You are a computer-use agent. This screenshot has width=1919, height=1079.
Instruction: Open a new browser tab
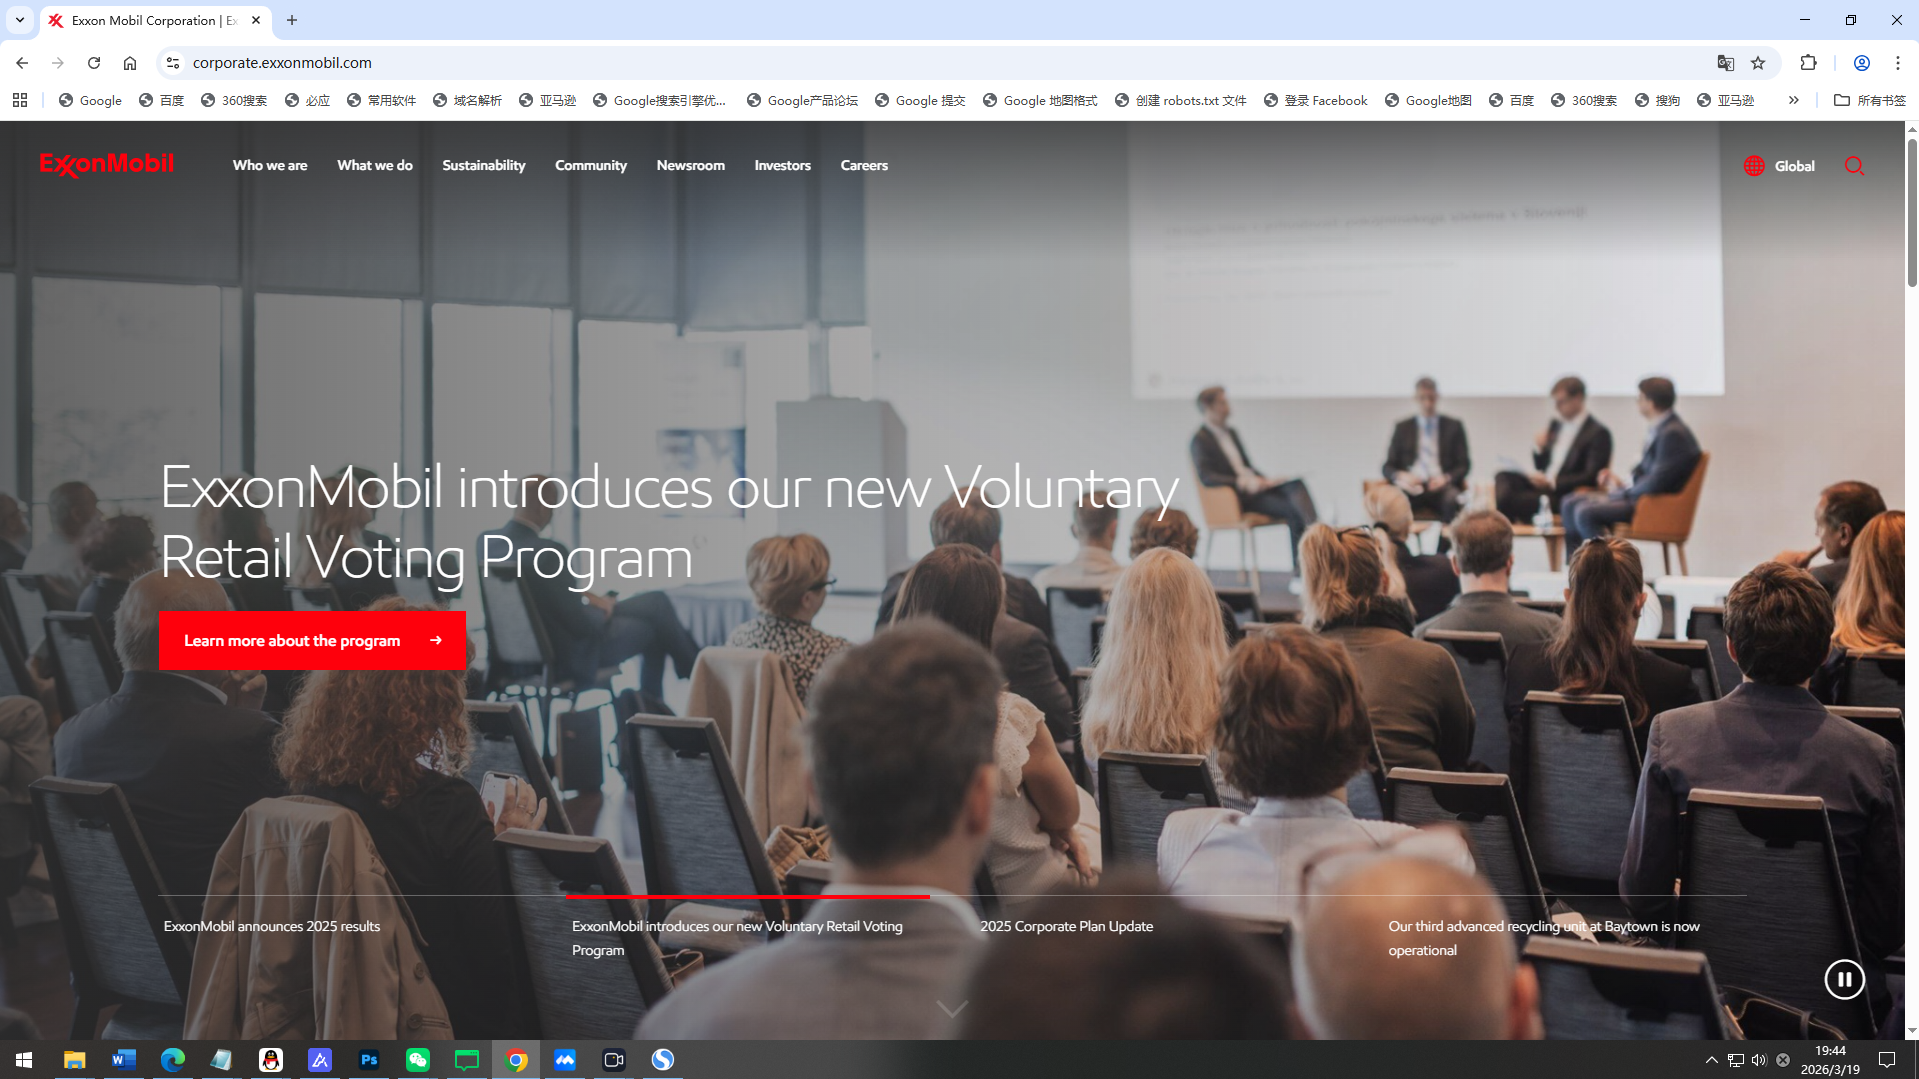(x=292, y=20)
